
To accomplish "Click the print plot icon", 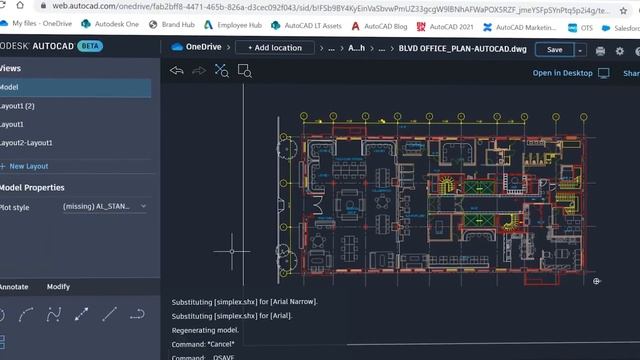I will pos(600,51).
